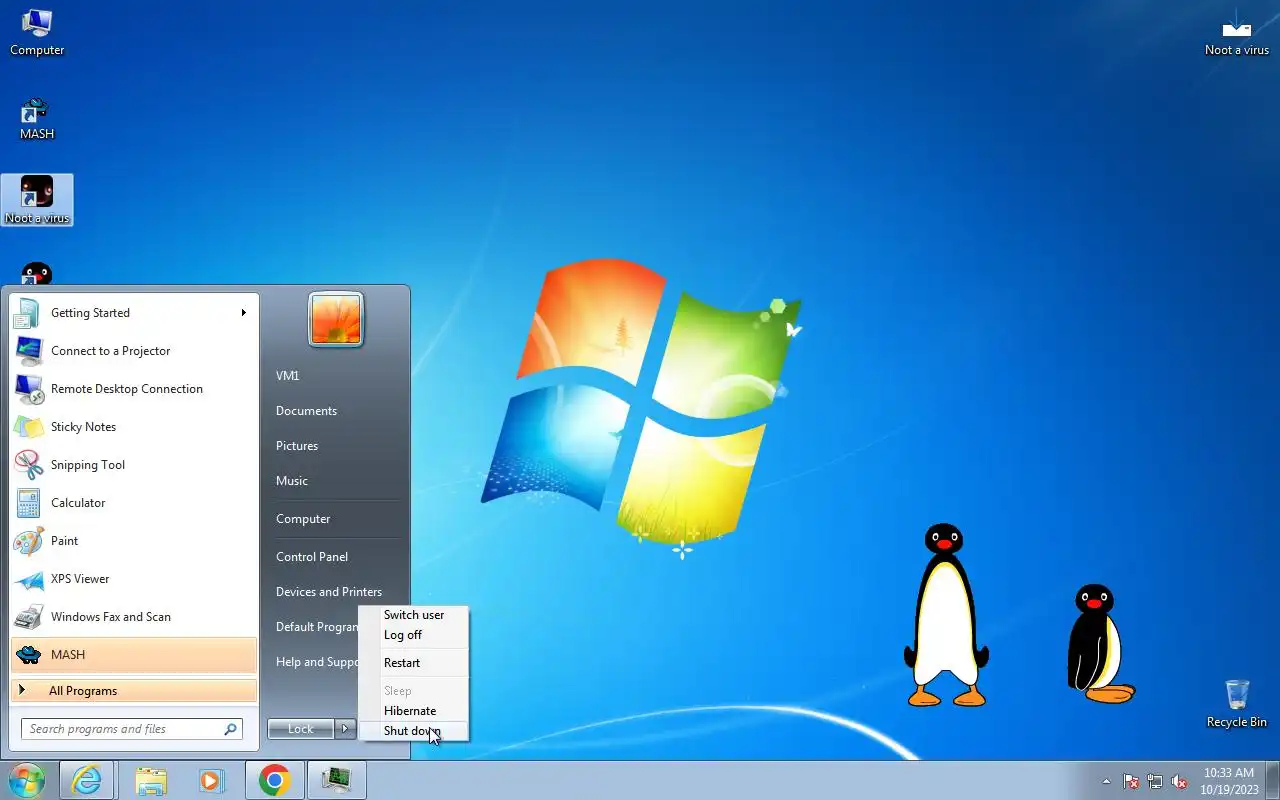Viewport: 1280px width, 800px height.
Task: Click the Show desktop strip at taskbar end
Action: pyautogui.click(x=1273, y=780)
